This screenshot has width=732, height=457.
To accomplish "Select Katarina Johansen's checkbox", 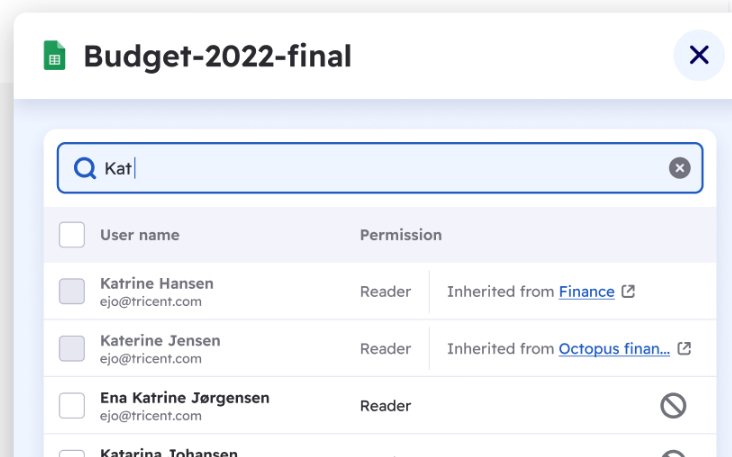I will point(72,453).
